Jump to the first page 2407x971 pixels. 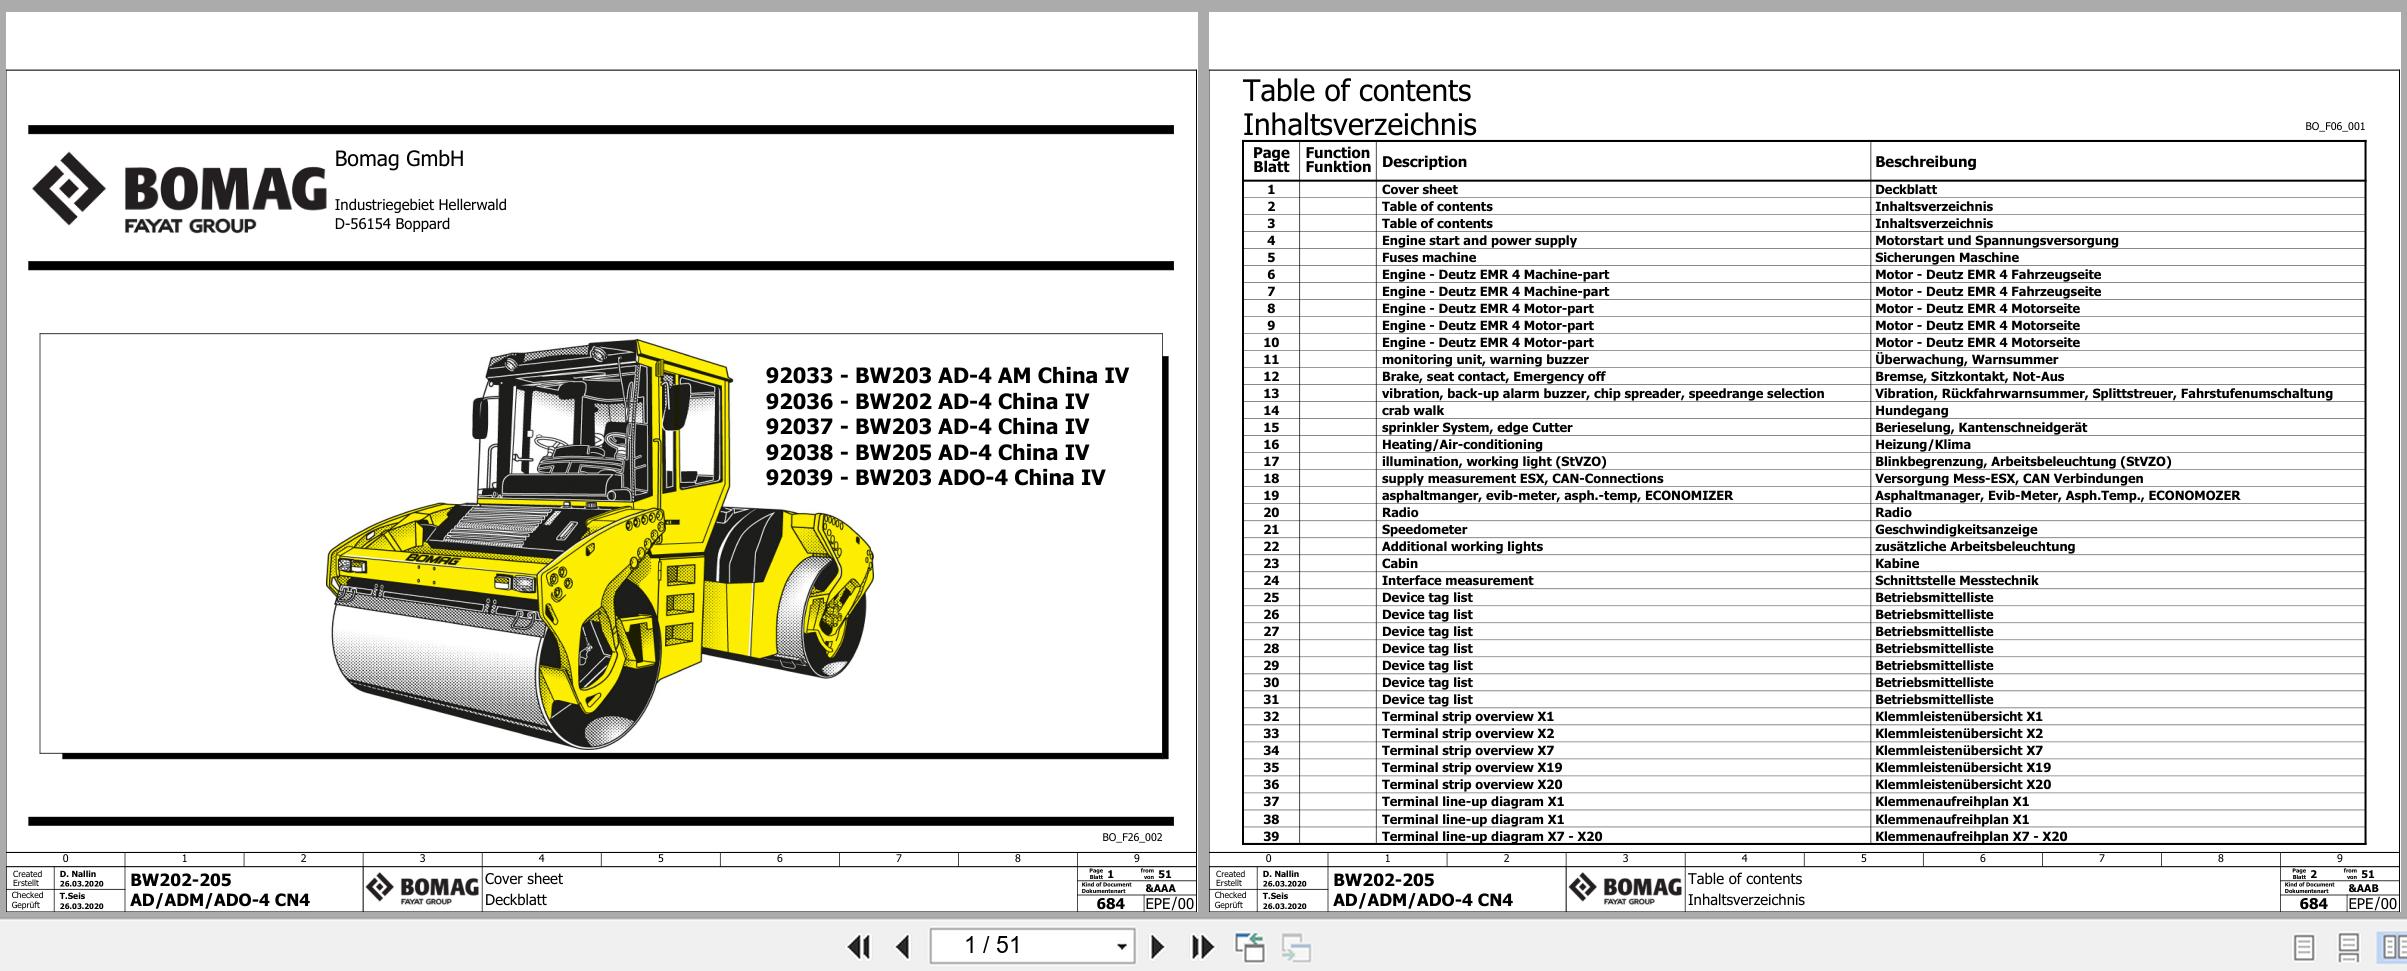click(x=858, y=946)
